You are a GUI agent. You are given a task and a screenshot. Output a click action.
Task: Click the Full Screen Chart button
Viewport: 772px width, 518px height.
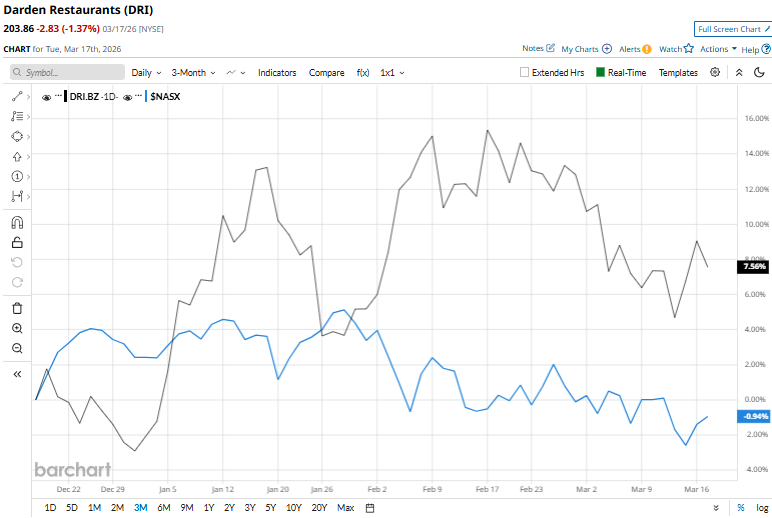(x=732, y=29)
